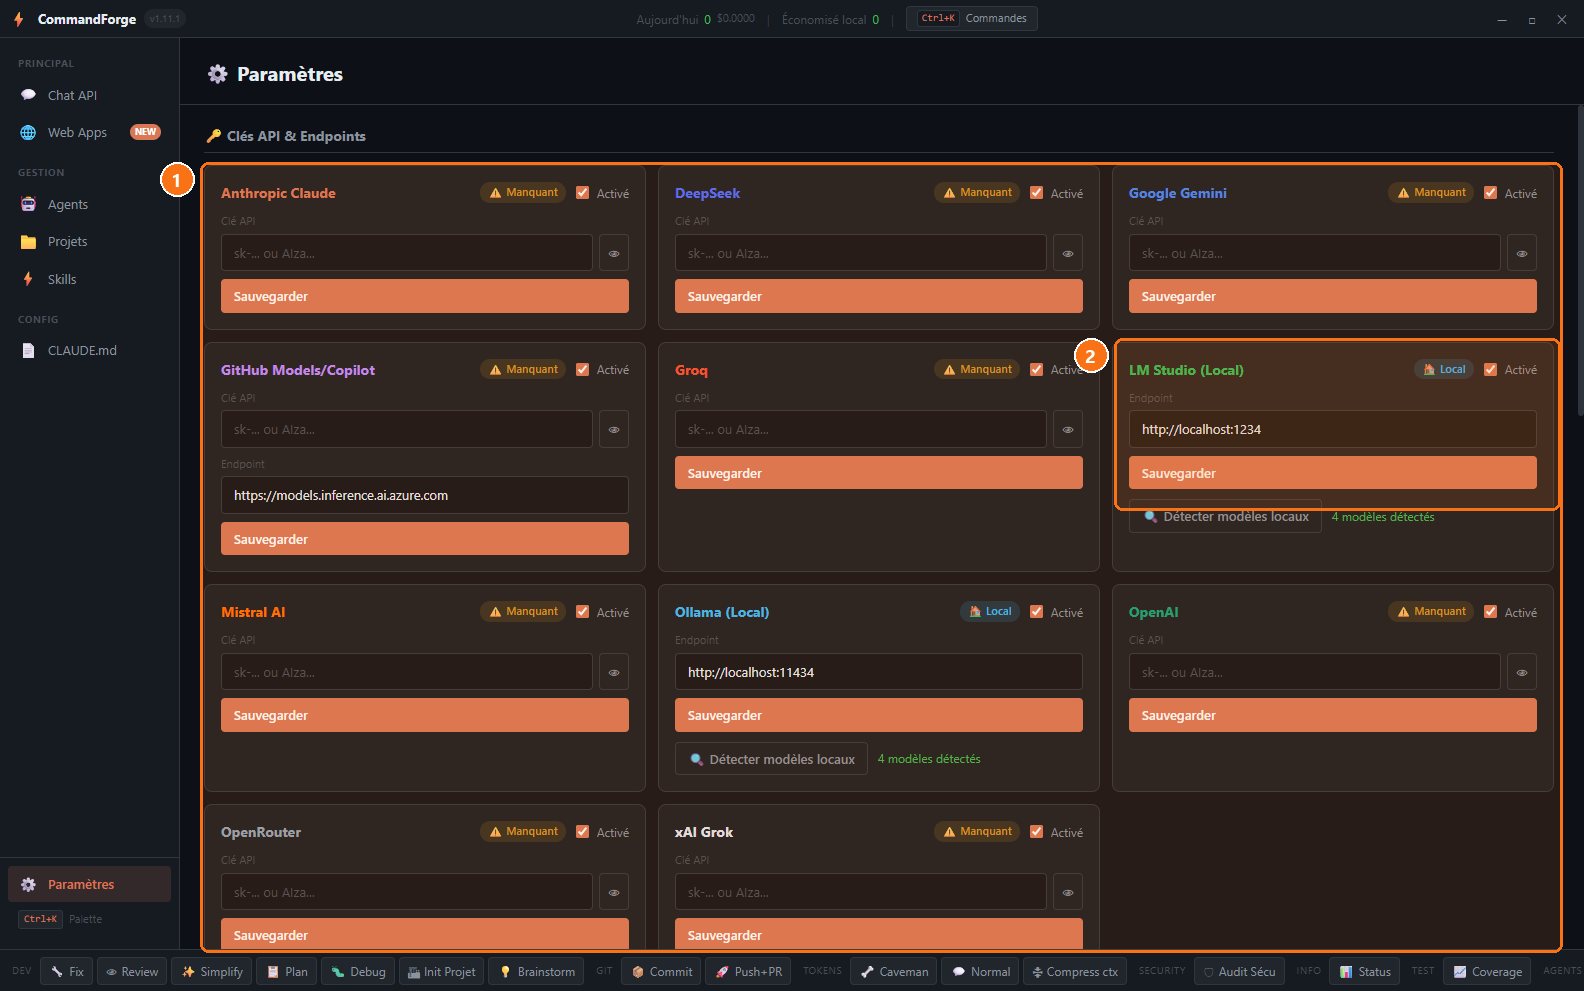Screen dimensions: 1584x991
Task: Trigger the Simplify command
Action: [212, 972]
